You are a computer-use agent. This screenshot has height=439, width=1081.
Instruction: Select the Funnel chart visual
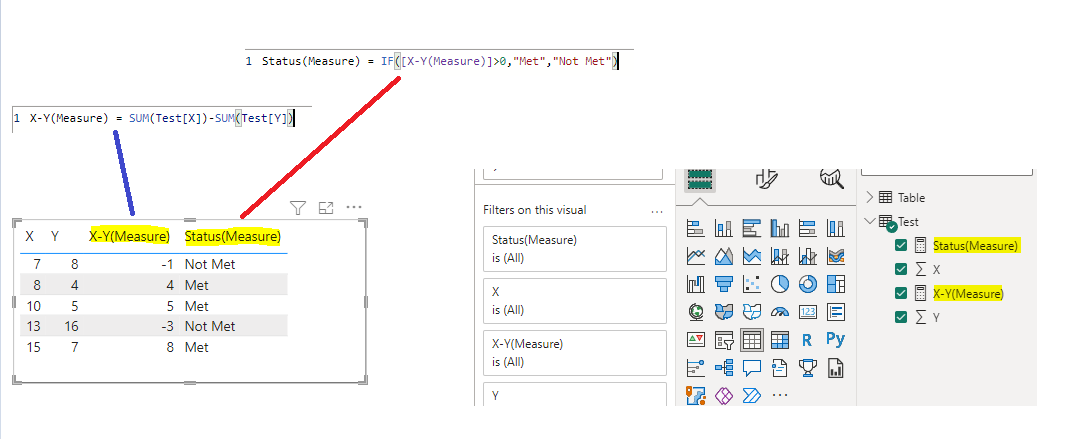(724, 283)
